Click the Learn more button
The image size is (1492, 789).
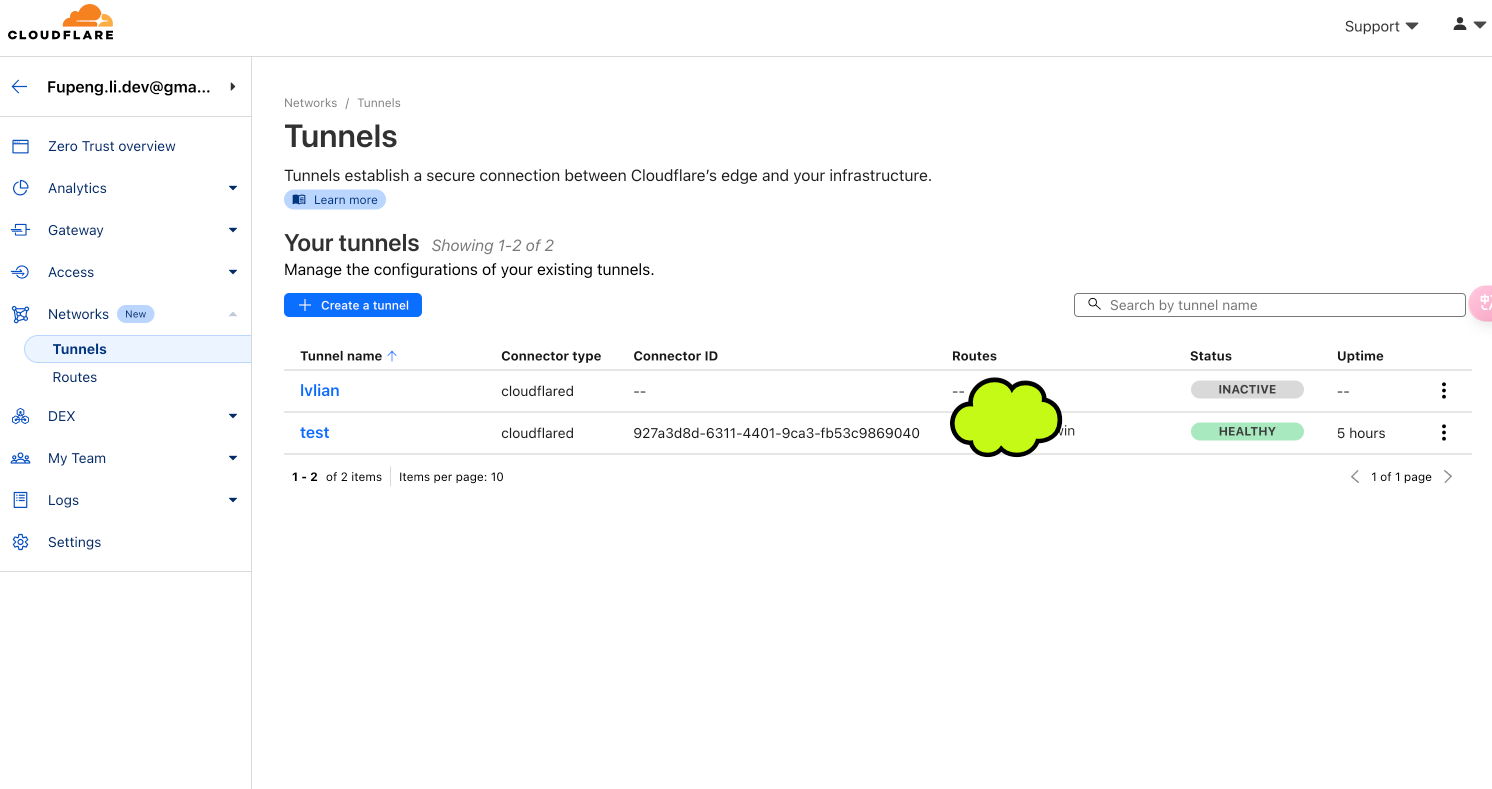335,200
